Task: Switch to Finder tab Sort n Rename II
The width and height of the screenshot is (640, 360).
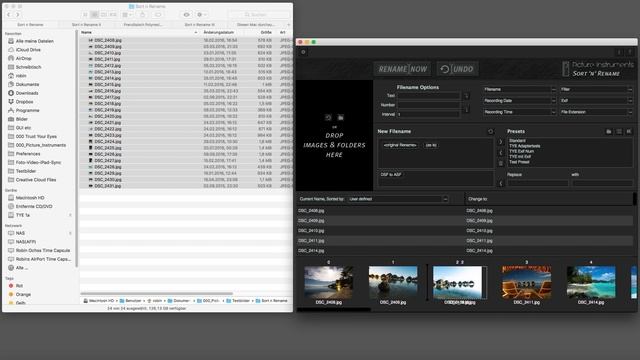Action: (x=87, y=24)
